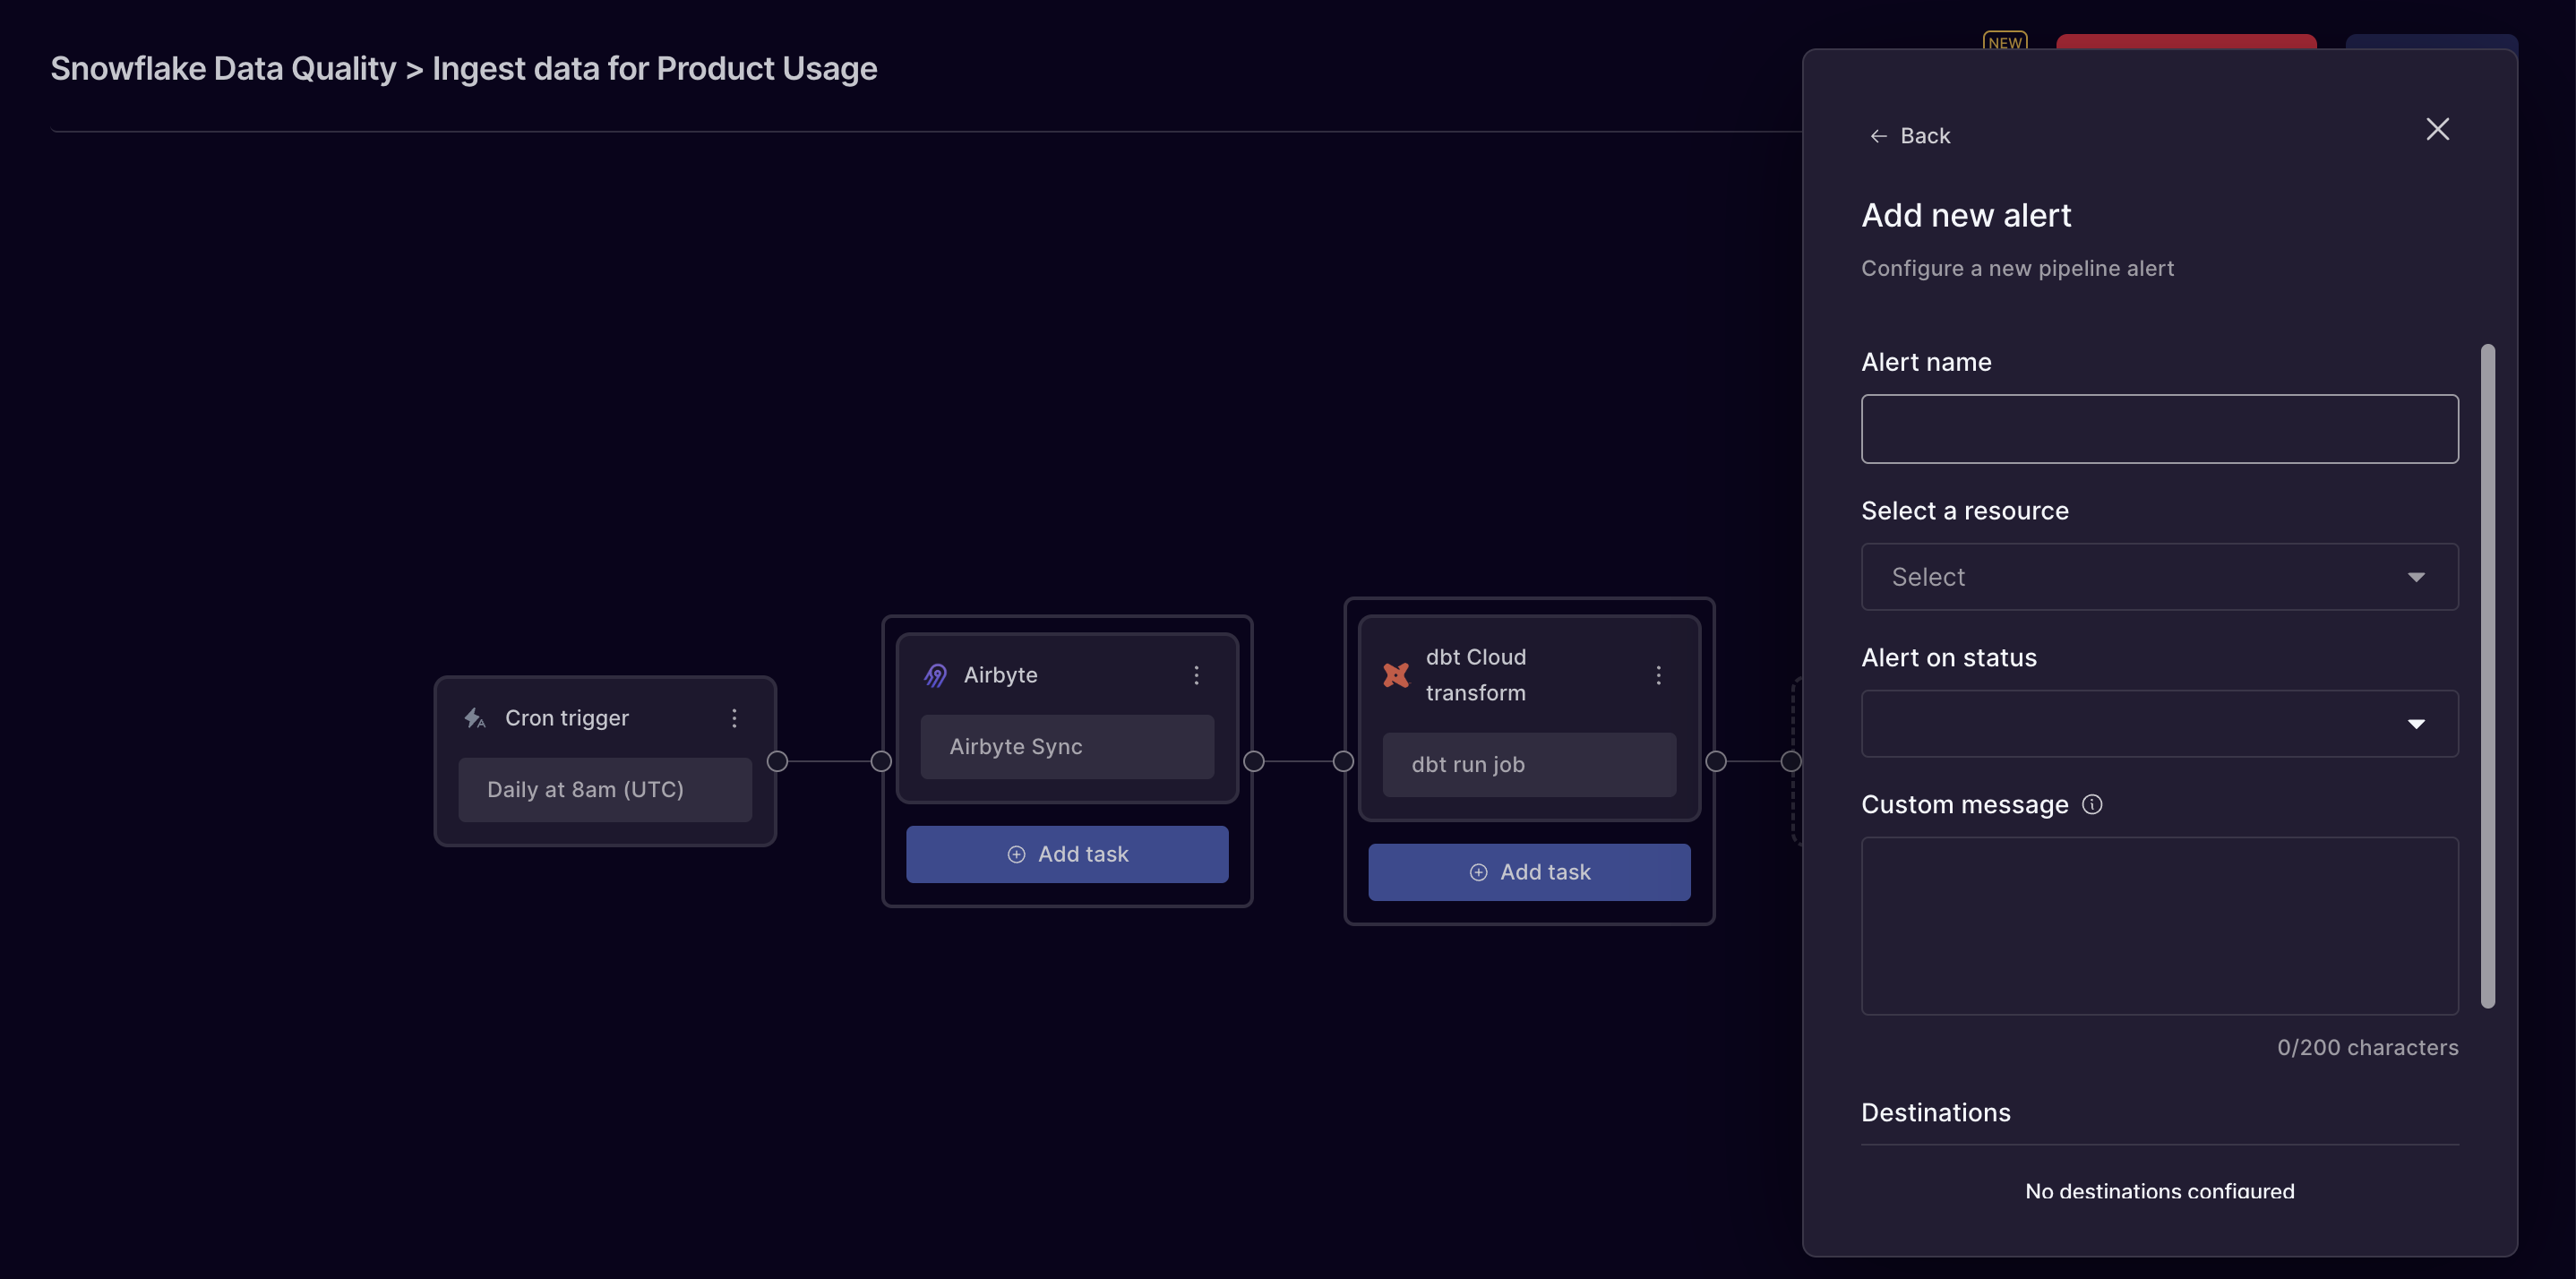
Task: Click Back in the Add new alert panel
Action: click(x=1924, y=135)
